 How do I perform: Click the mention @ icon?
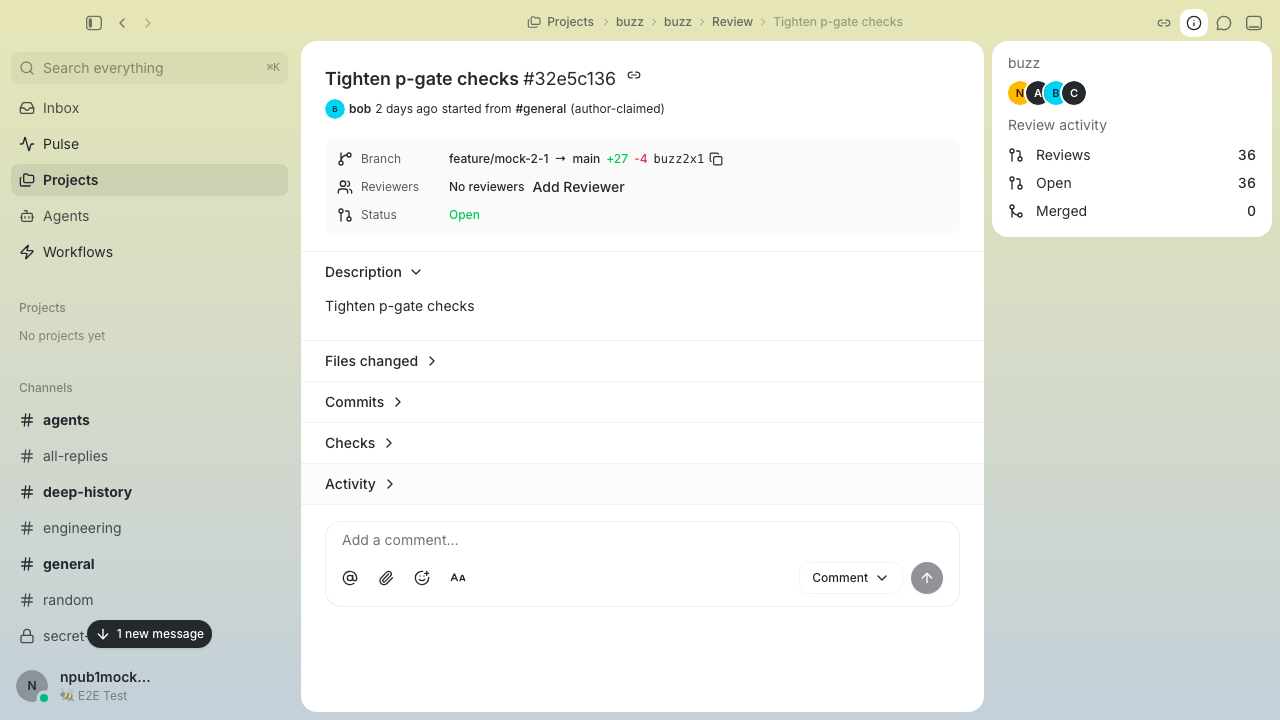click(x=350, y=578)
